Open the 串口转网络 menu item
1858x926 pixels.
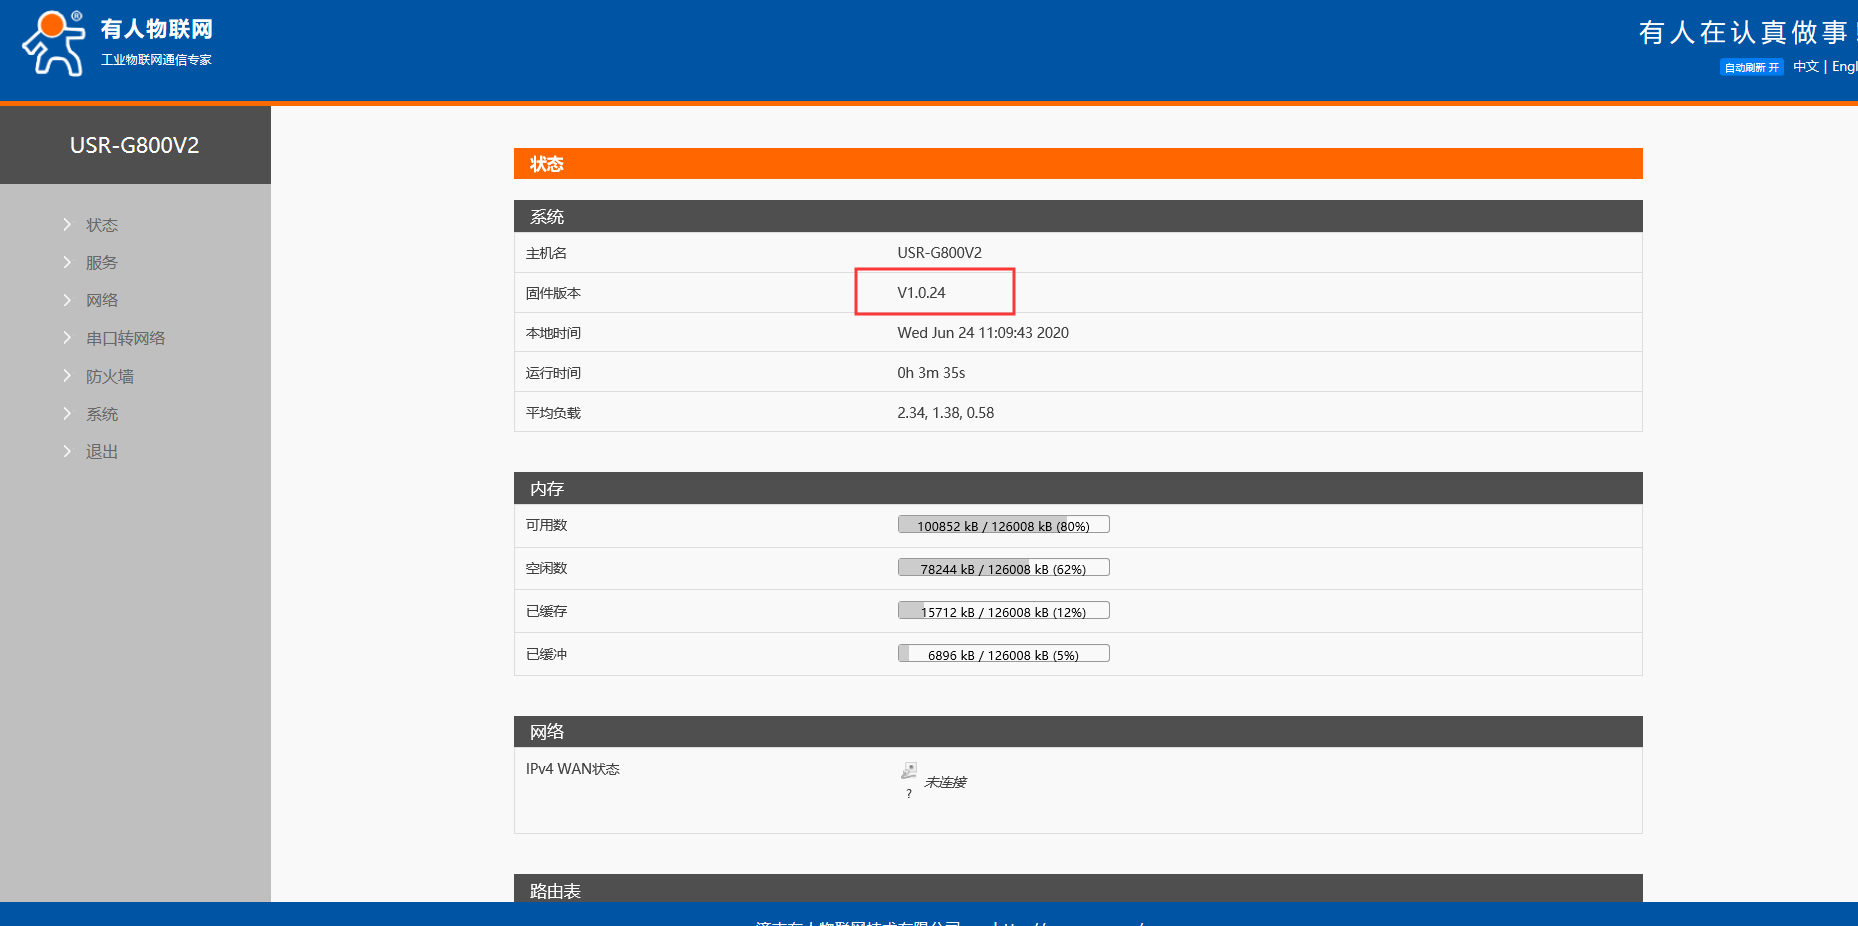(125, 338)
